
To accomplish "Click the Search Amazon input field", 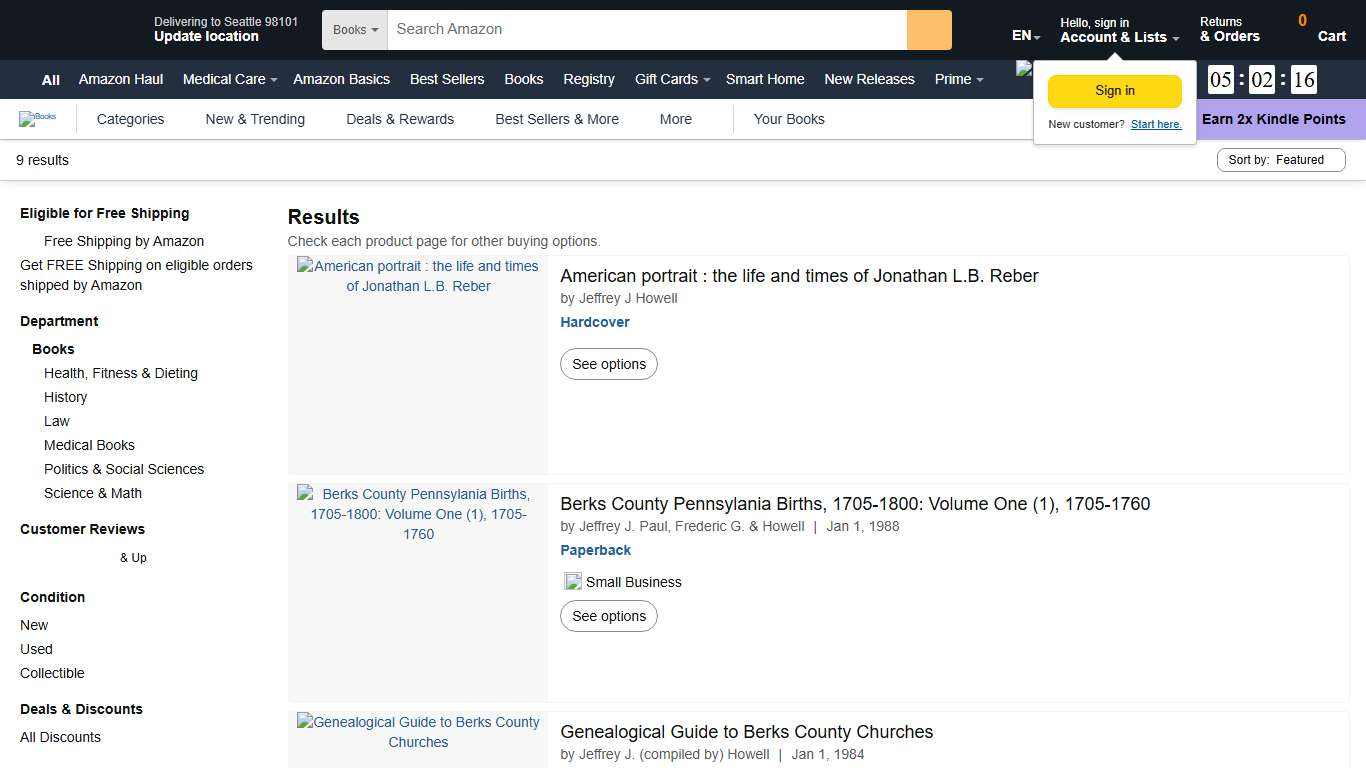I will [645, 29].
